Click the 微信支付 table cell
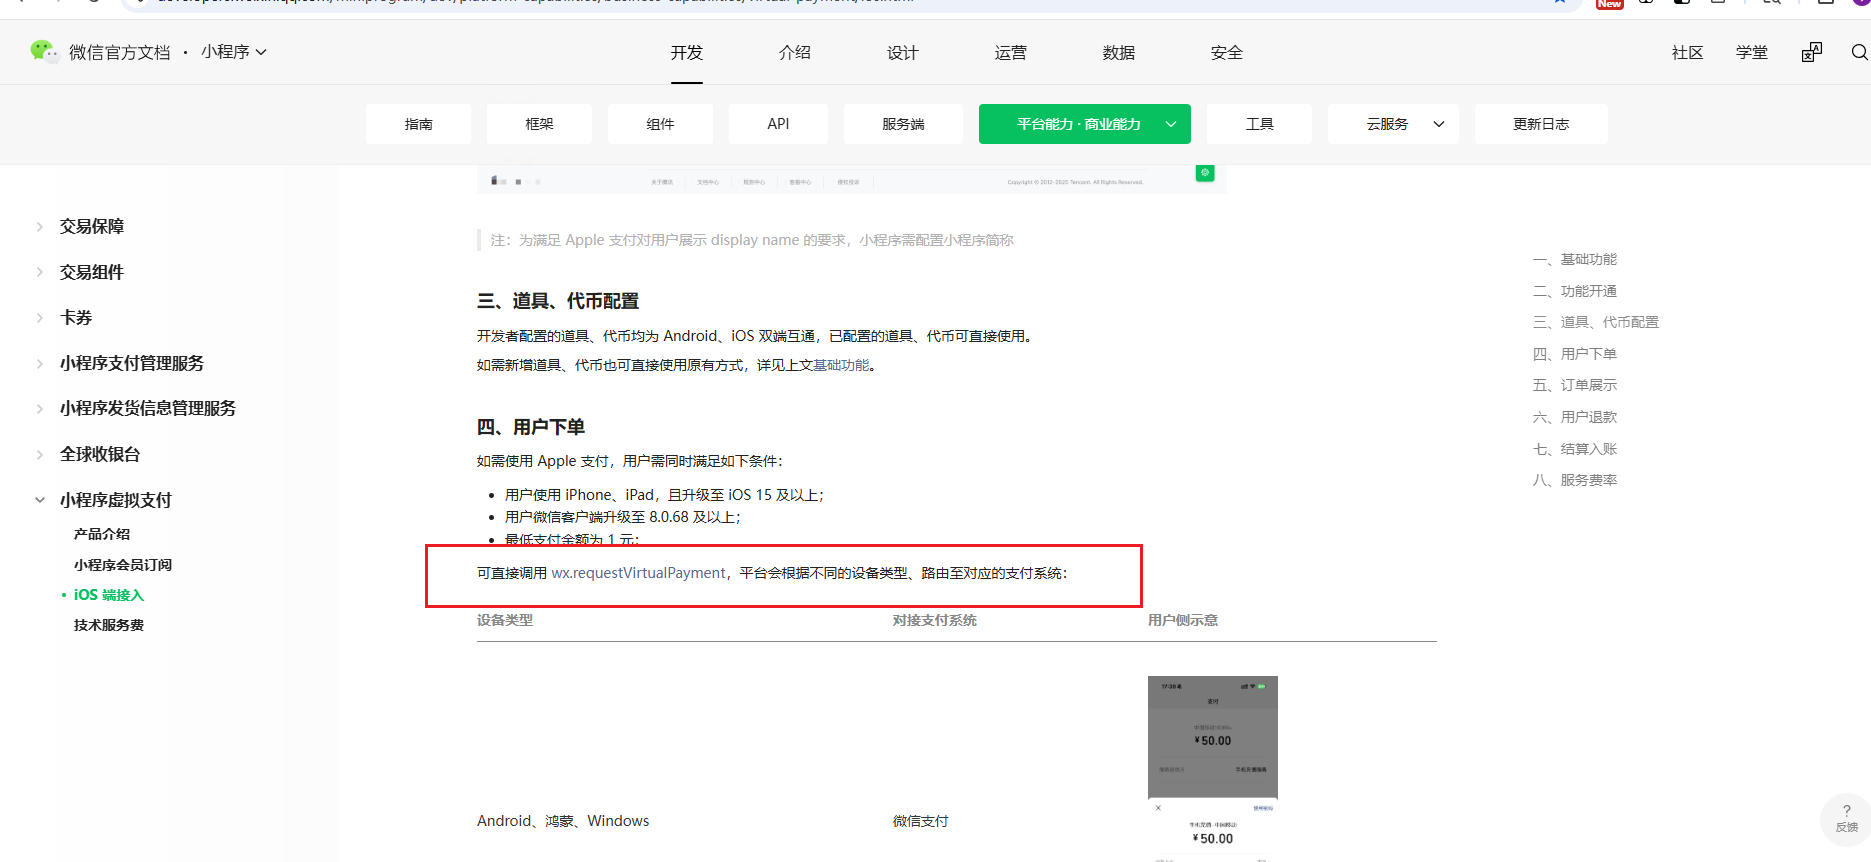Image resolution: width=1871 pixels, height=862 pixels. (x=921, y=821)
